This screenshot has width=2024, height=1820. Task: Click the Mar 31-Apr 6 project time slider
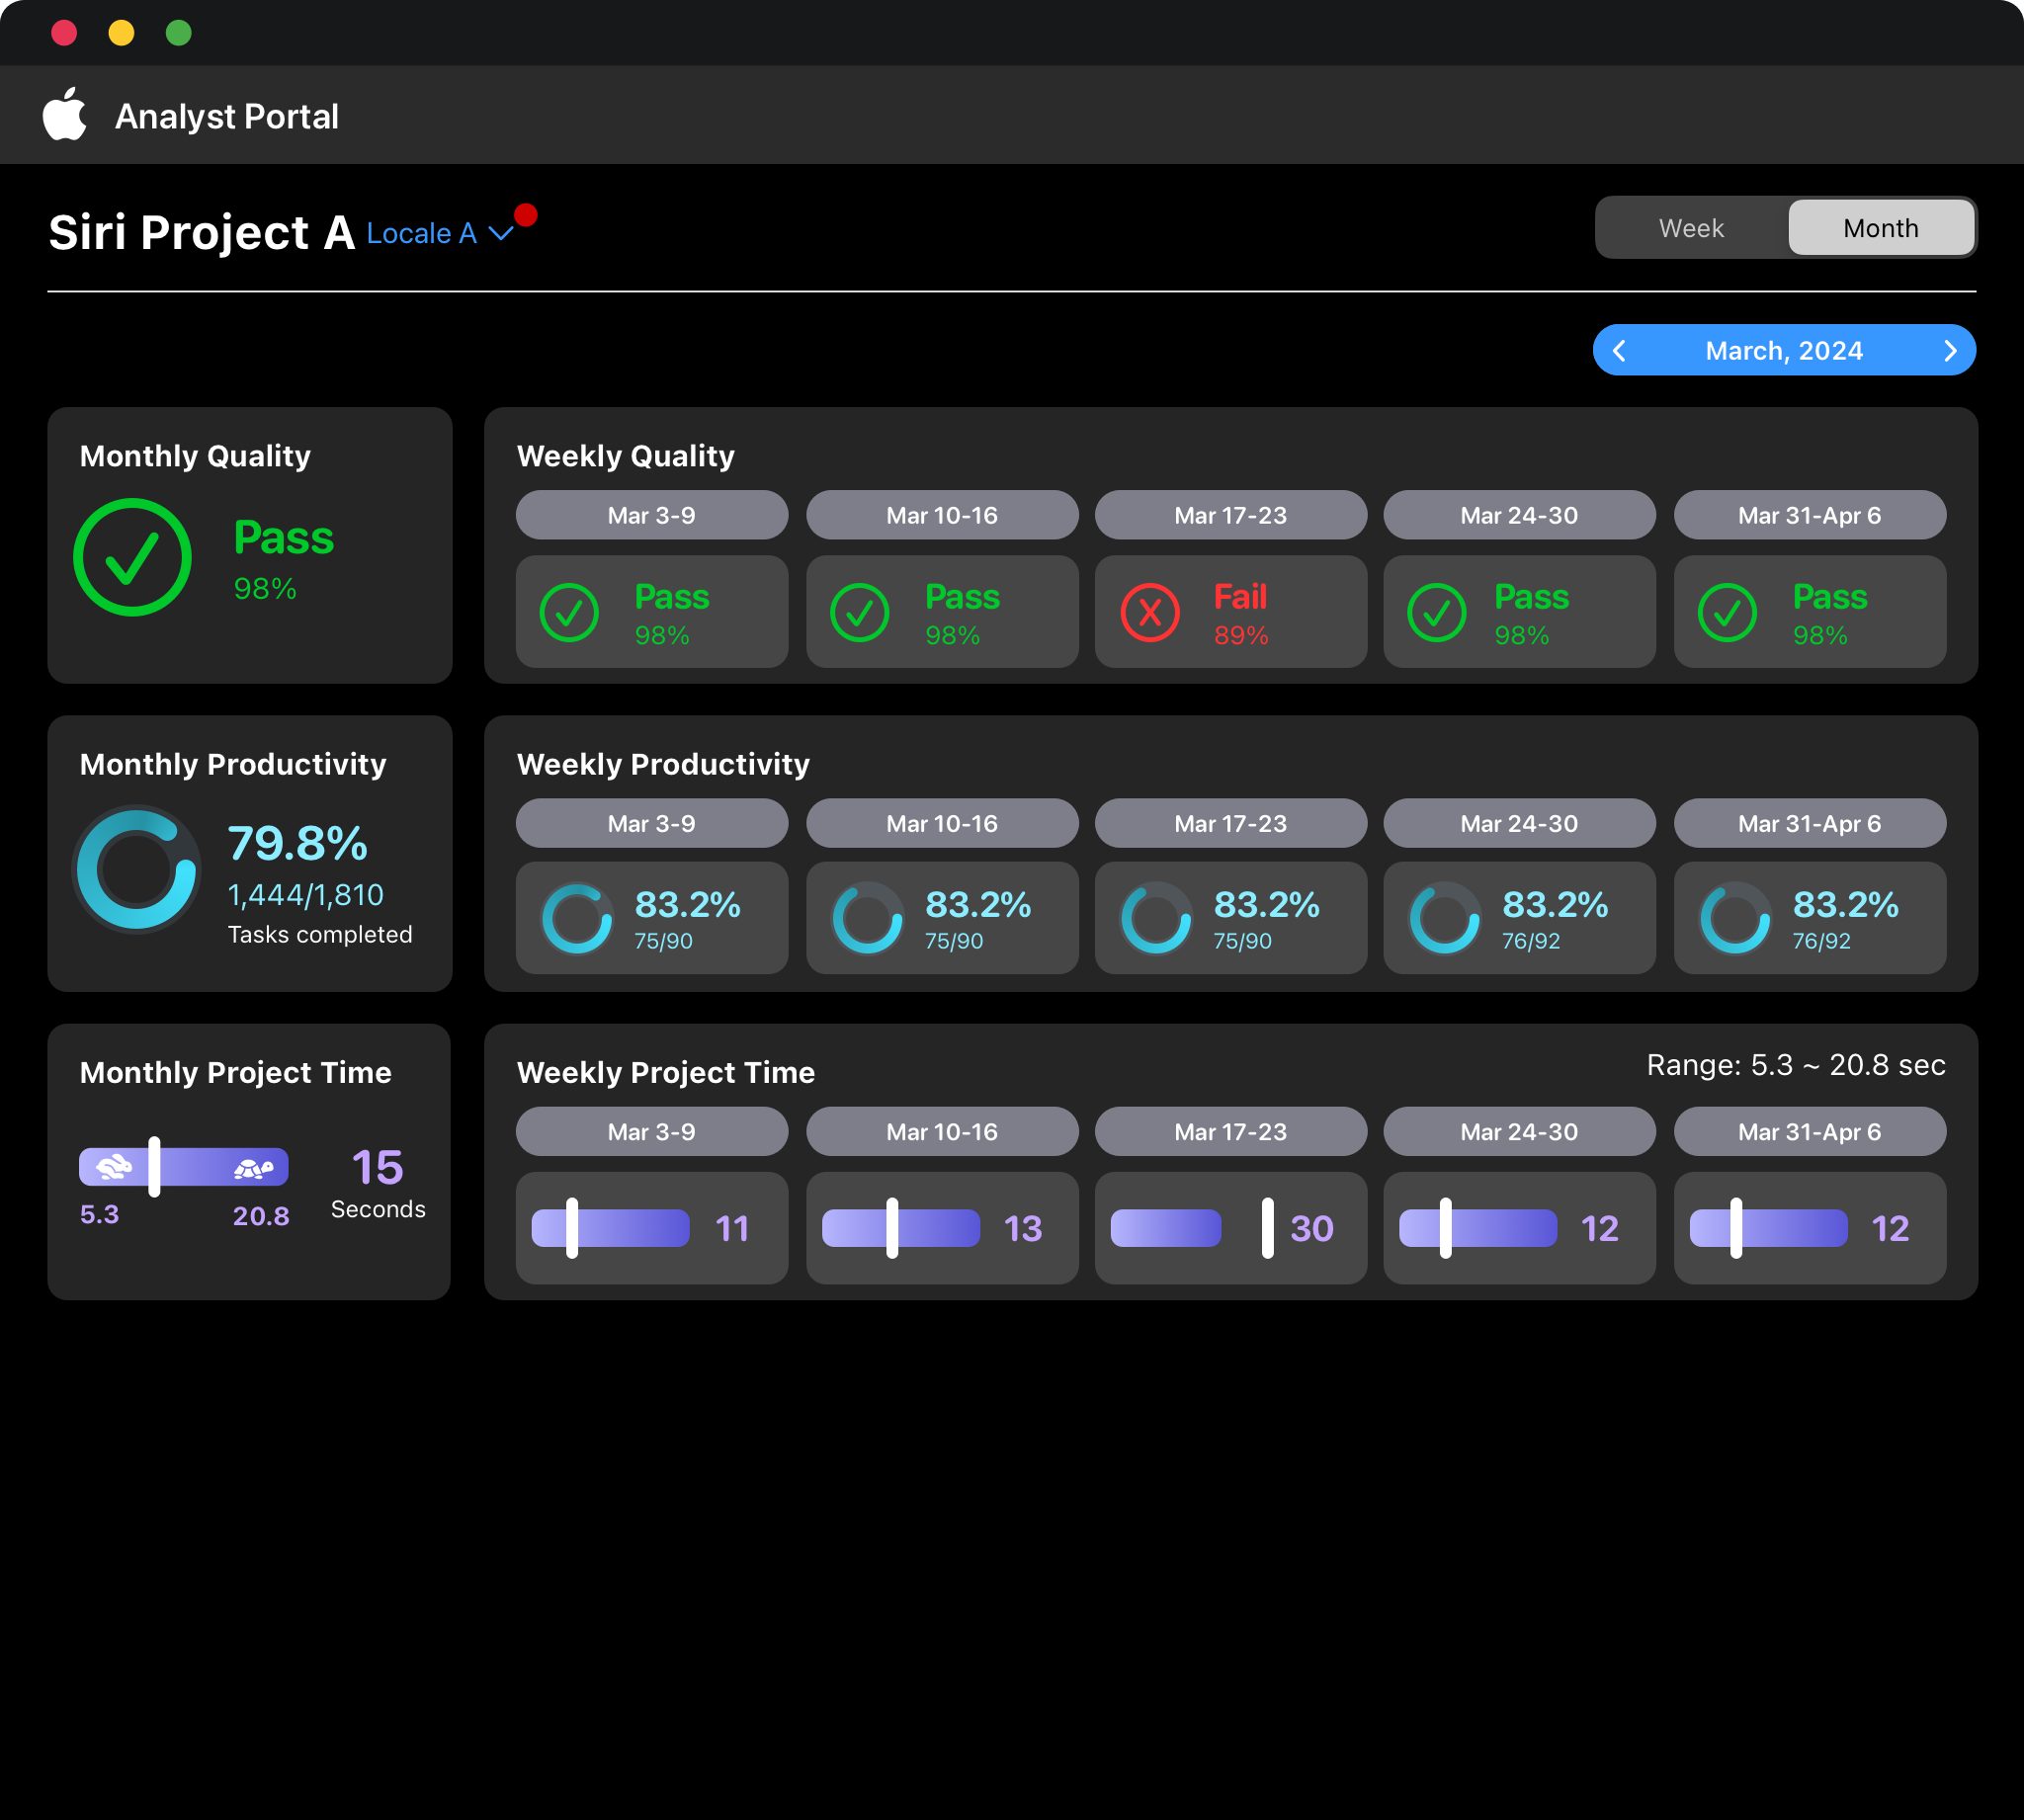click(x=1768, y=1228)
